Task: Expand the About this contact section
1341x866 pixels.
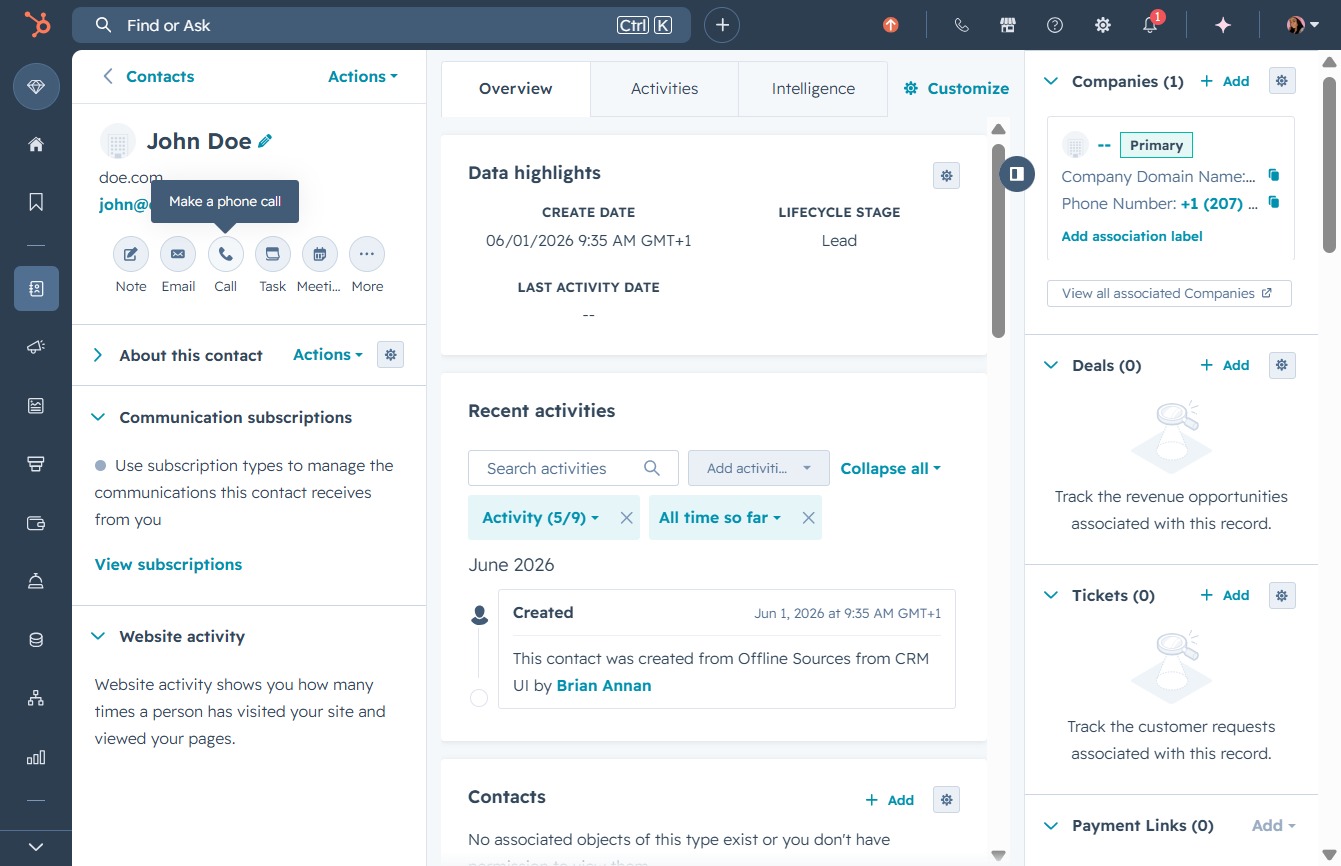Action: (x=98, y=355)
